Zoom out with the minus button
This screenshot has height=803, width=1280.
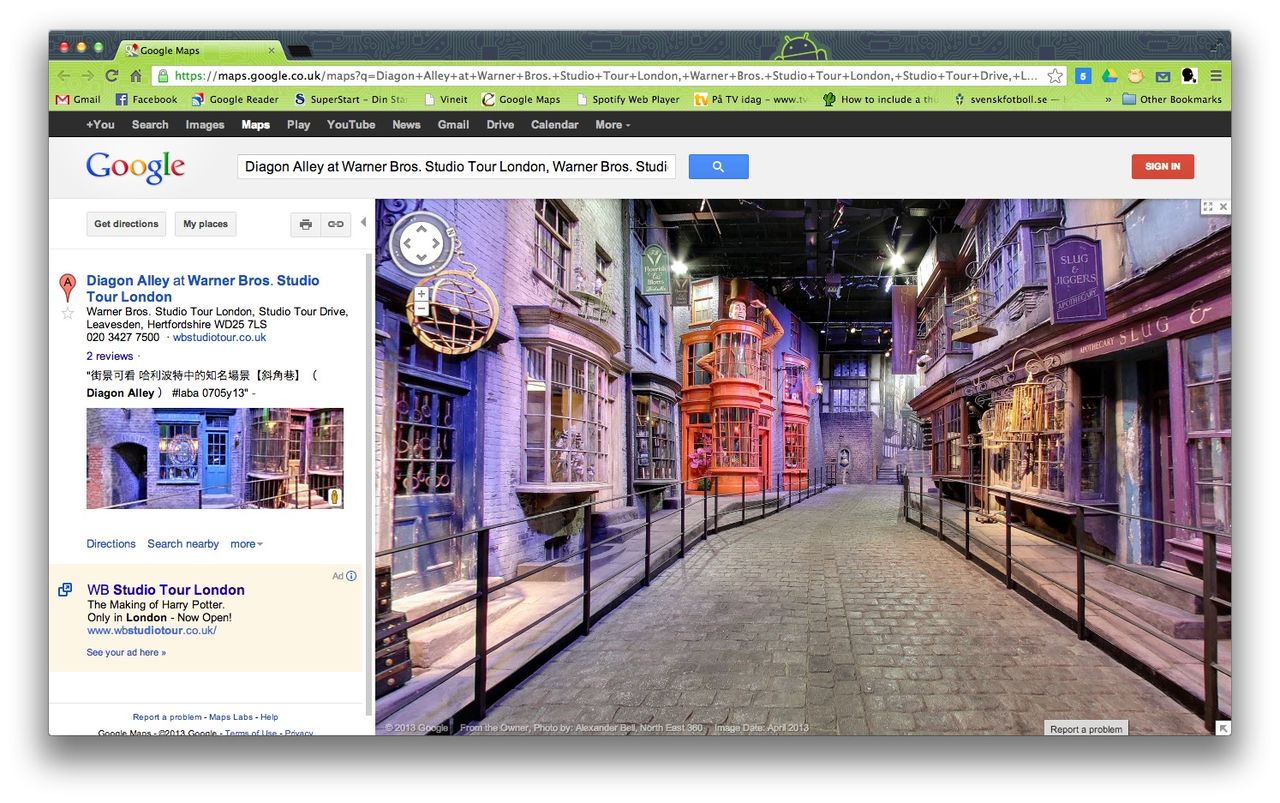(x=421, y=309)
